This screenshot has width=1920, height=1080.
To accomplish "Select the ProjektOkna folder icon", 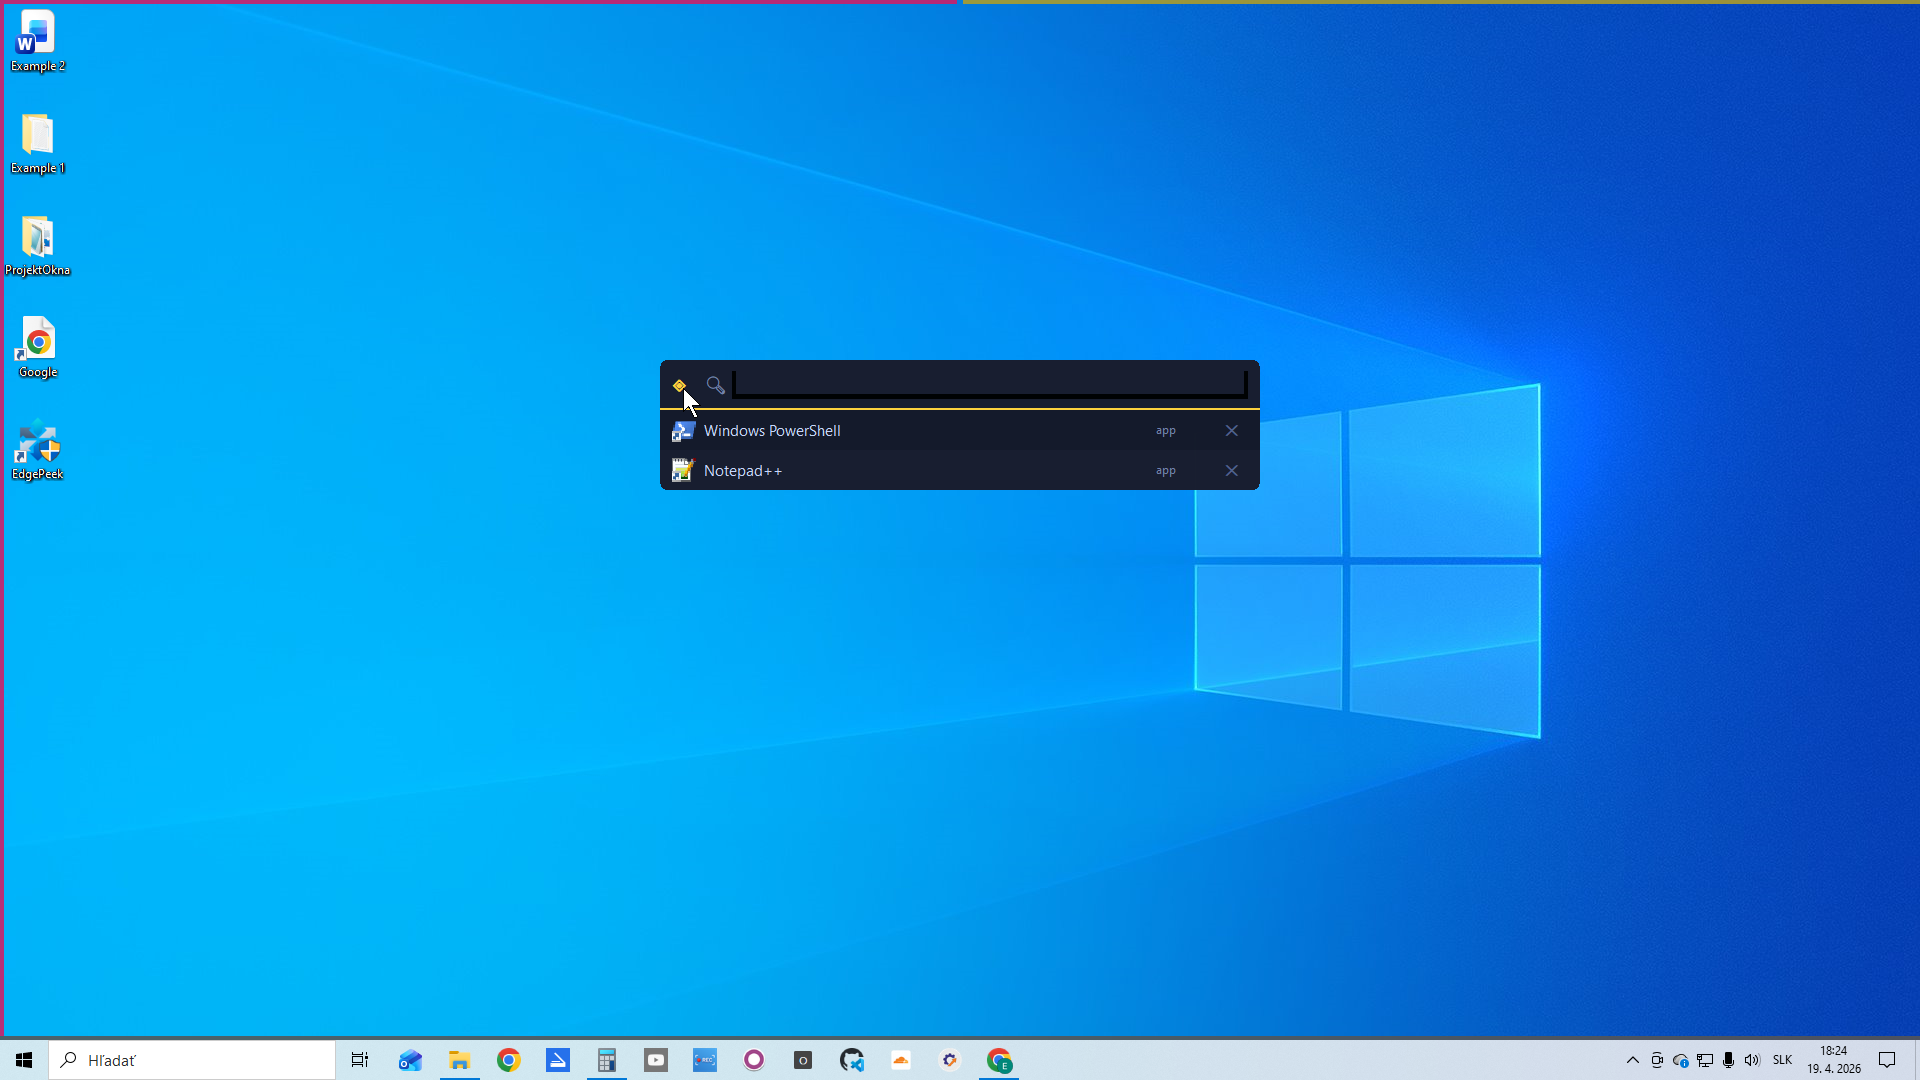I will pyautogui.click(x=38, y=246).
